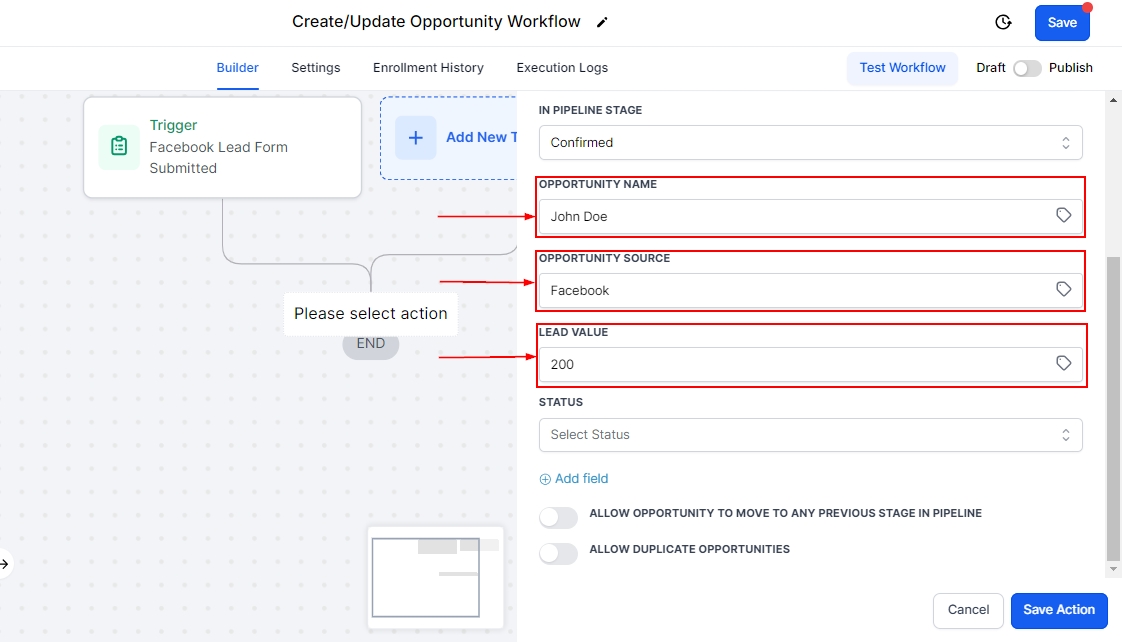This screenshot has width=1122, height=642.
Task: Click the tag icon in Opportunity Name field
Action: click(x=1064, y=216)
